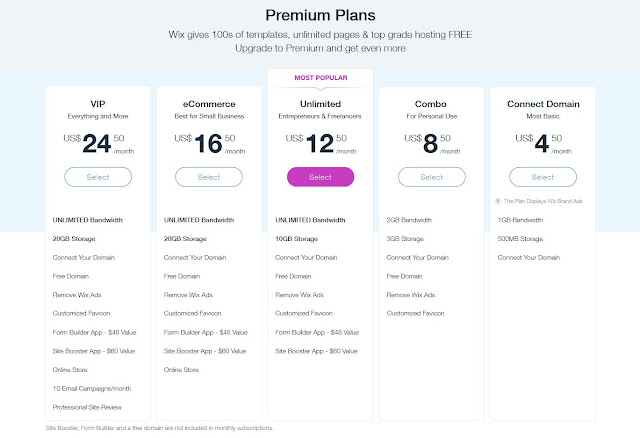Viewport: 640px width, 438px height.
Task: Select the Connect Domain plan
Action: pyautogui.click(x=543, y=177)
